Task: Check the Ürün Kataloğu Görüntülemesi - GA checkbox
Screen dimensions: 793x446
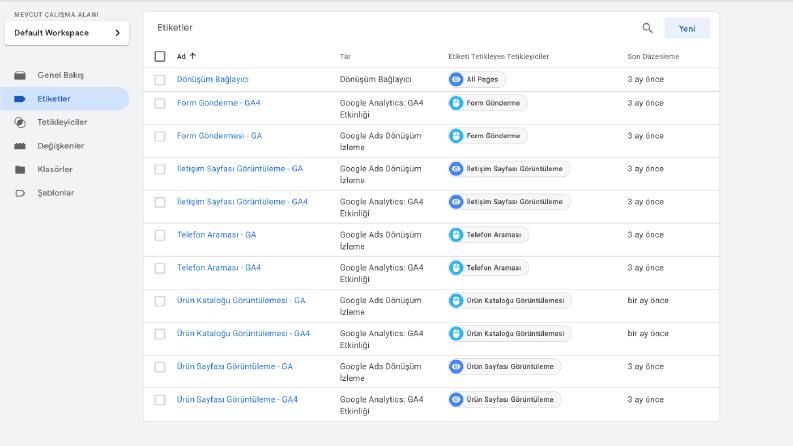Action: coord(160,301)
